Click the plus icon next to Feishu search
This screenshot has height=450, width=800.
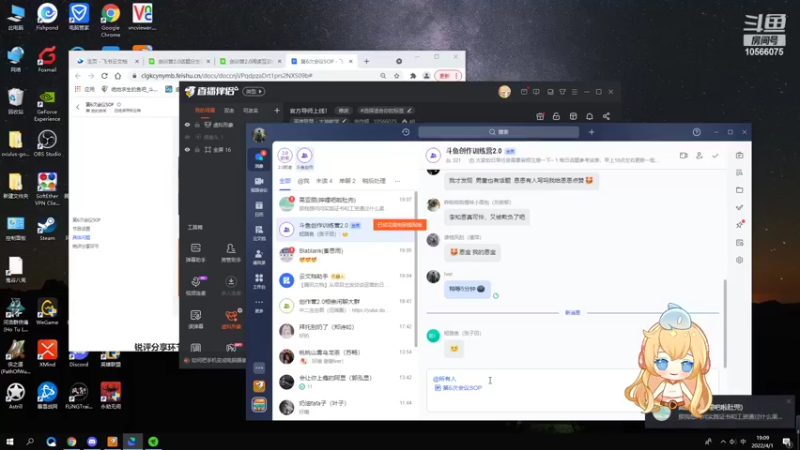click(591, 132)
